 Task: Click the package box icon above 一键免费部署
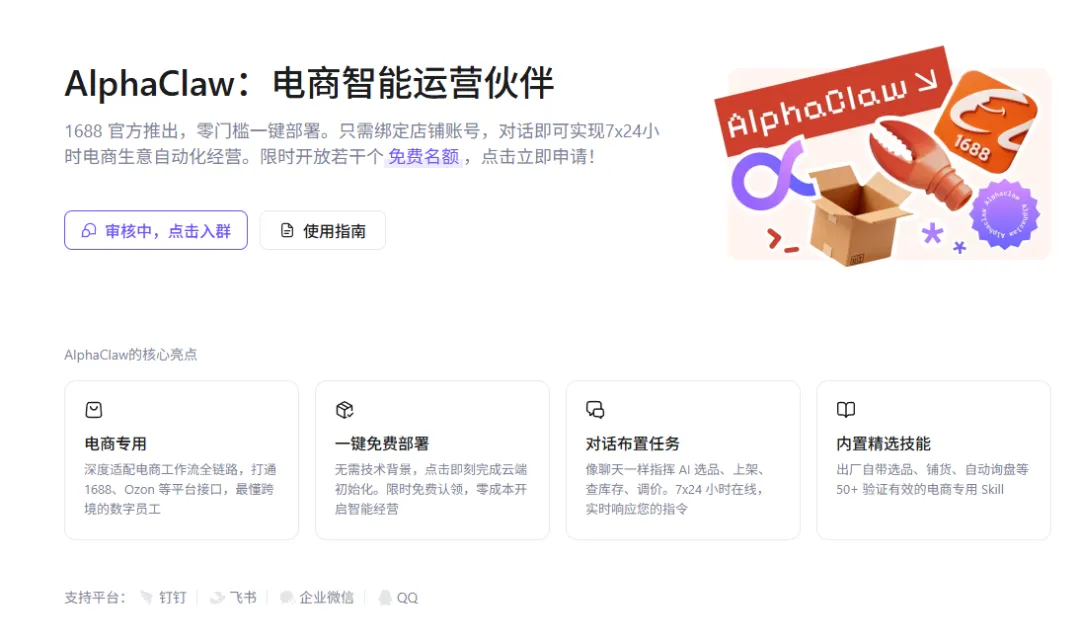click(x=344, y=410)
